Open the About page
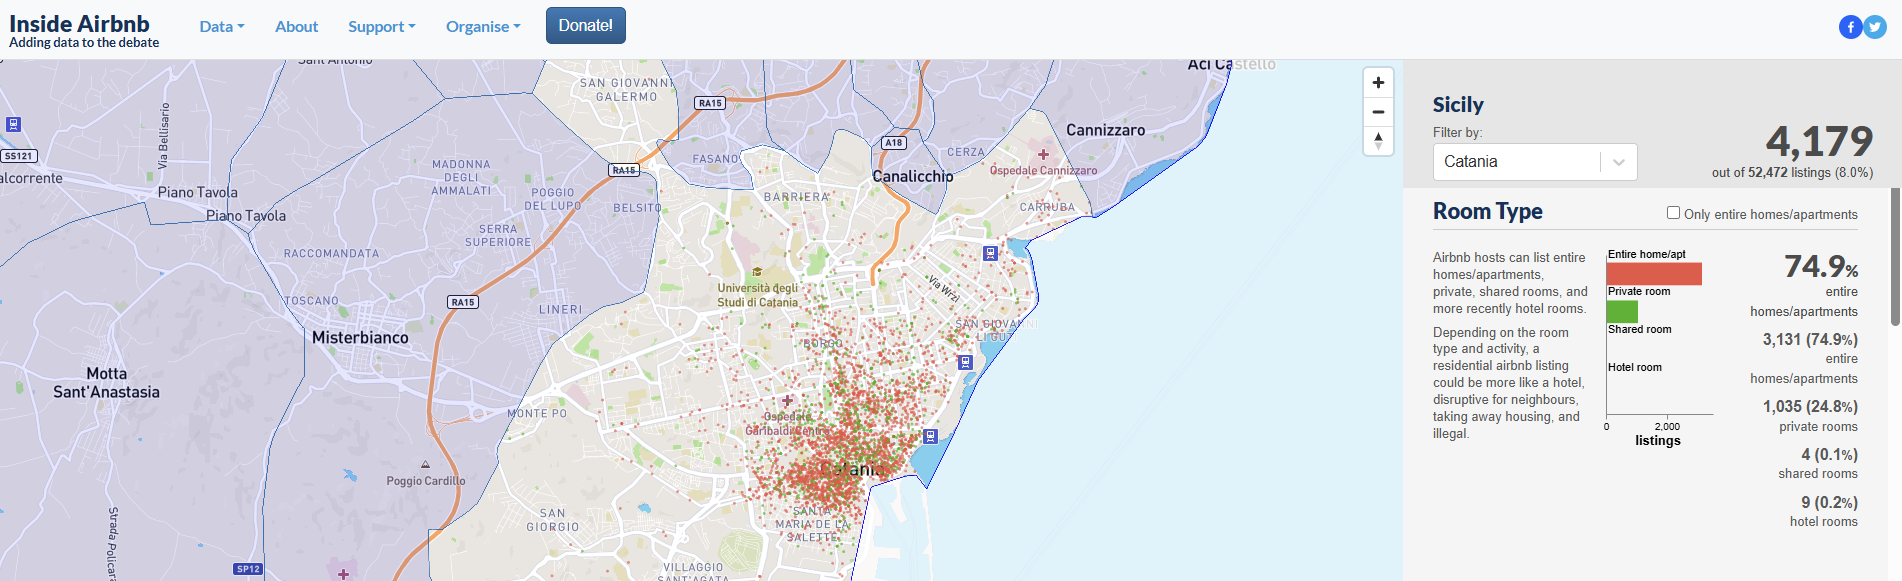Screen dimensions: 1902x581 click(297, 27)
